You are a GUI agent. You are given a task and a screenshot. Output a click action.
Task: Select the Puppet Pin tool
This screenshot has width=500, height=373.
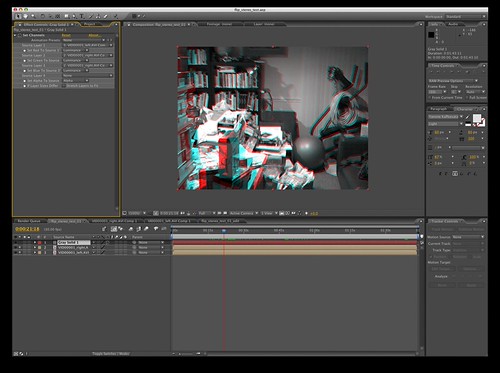116,16
